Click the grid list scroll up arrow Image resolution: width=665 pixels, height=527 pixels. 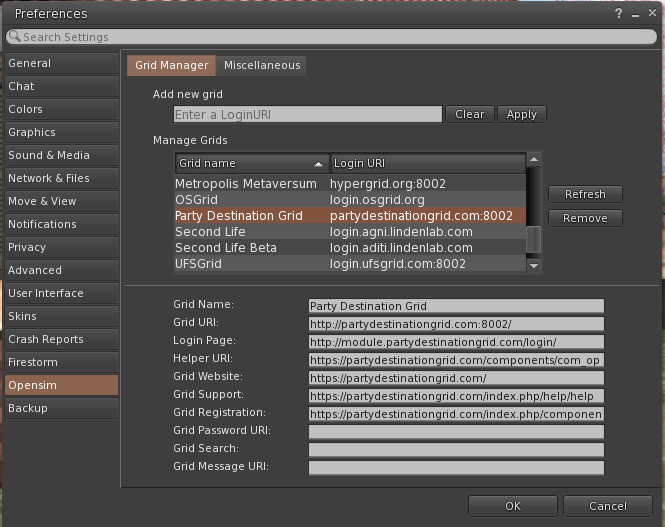[x=534, y=159]
